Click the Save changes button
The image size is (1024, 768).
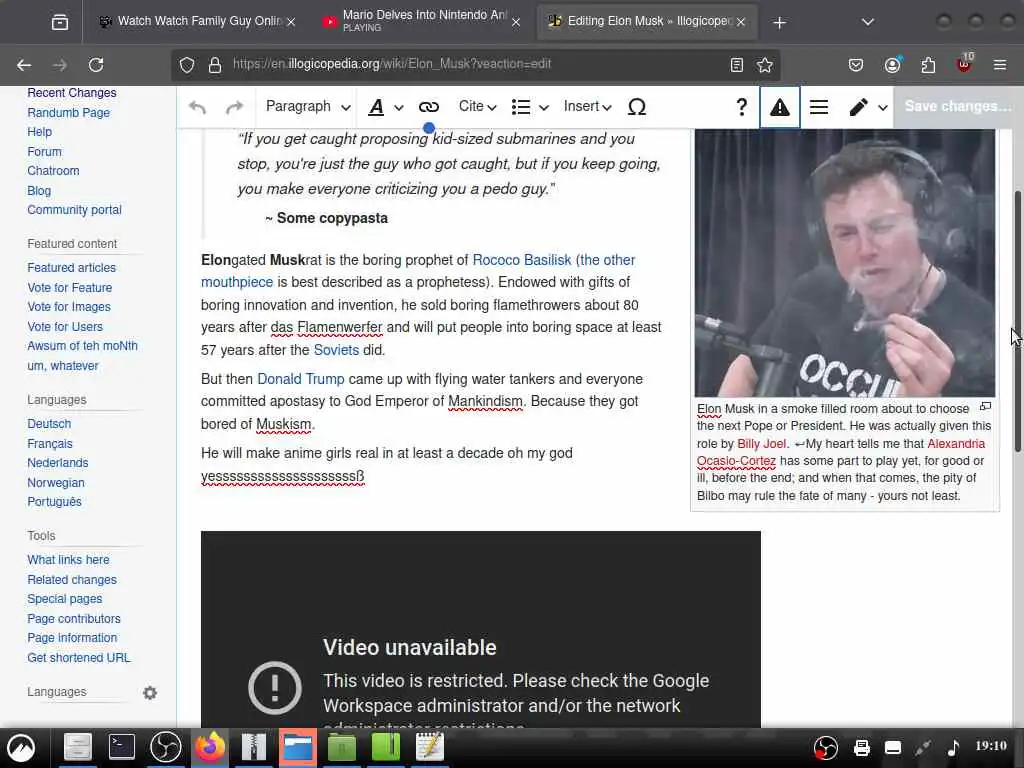957,106
